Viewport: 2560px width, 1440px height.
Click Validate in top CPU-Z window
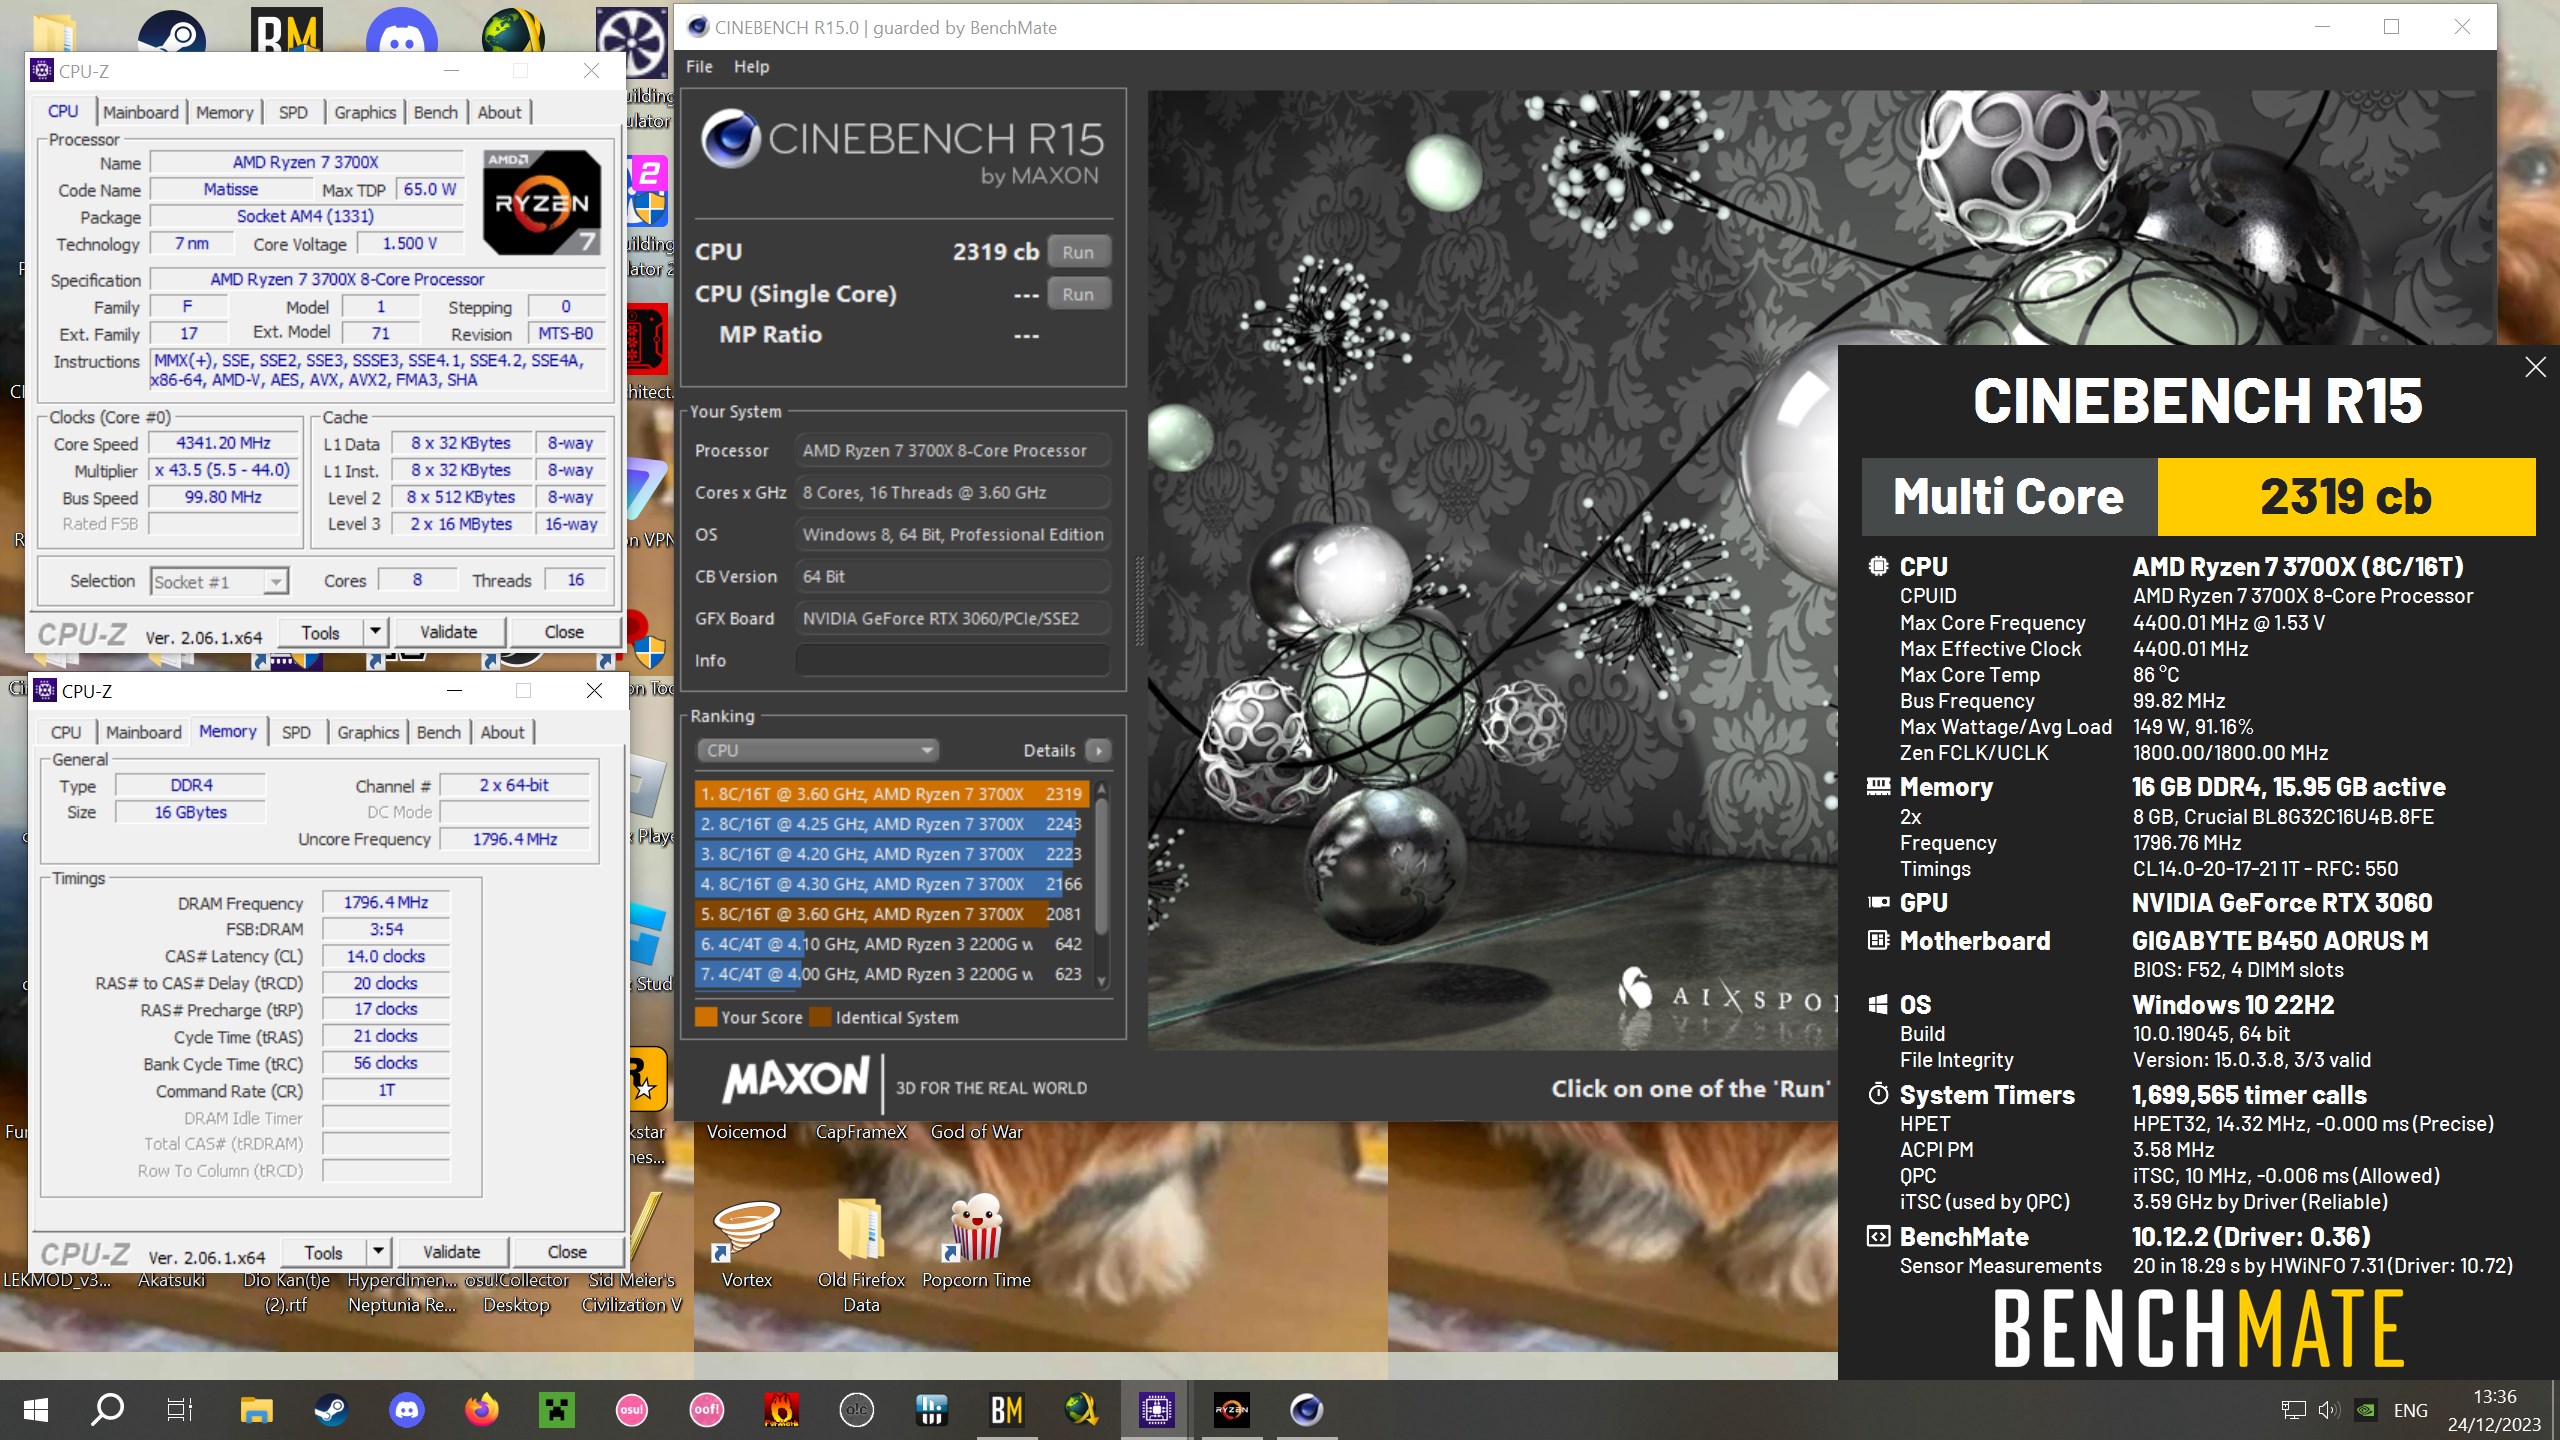[x=449, y=632]
